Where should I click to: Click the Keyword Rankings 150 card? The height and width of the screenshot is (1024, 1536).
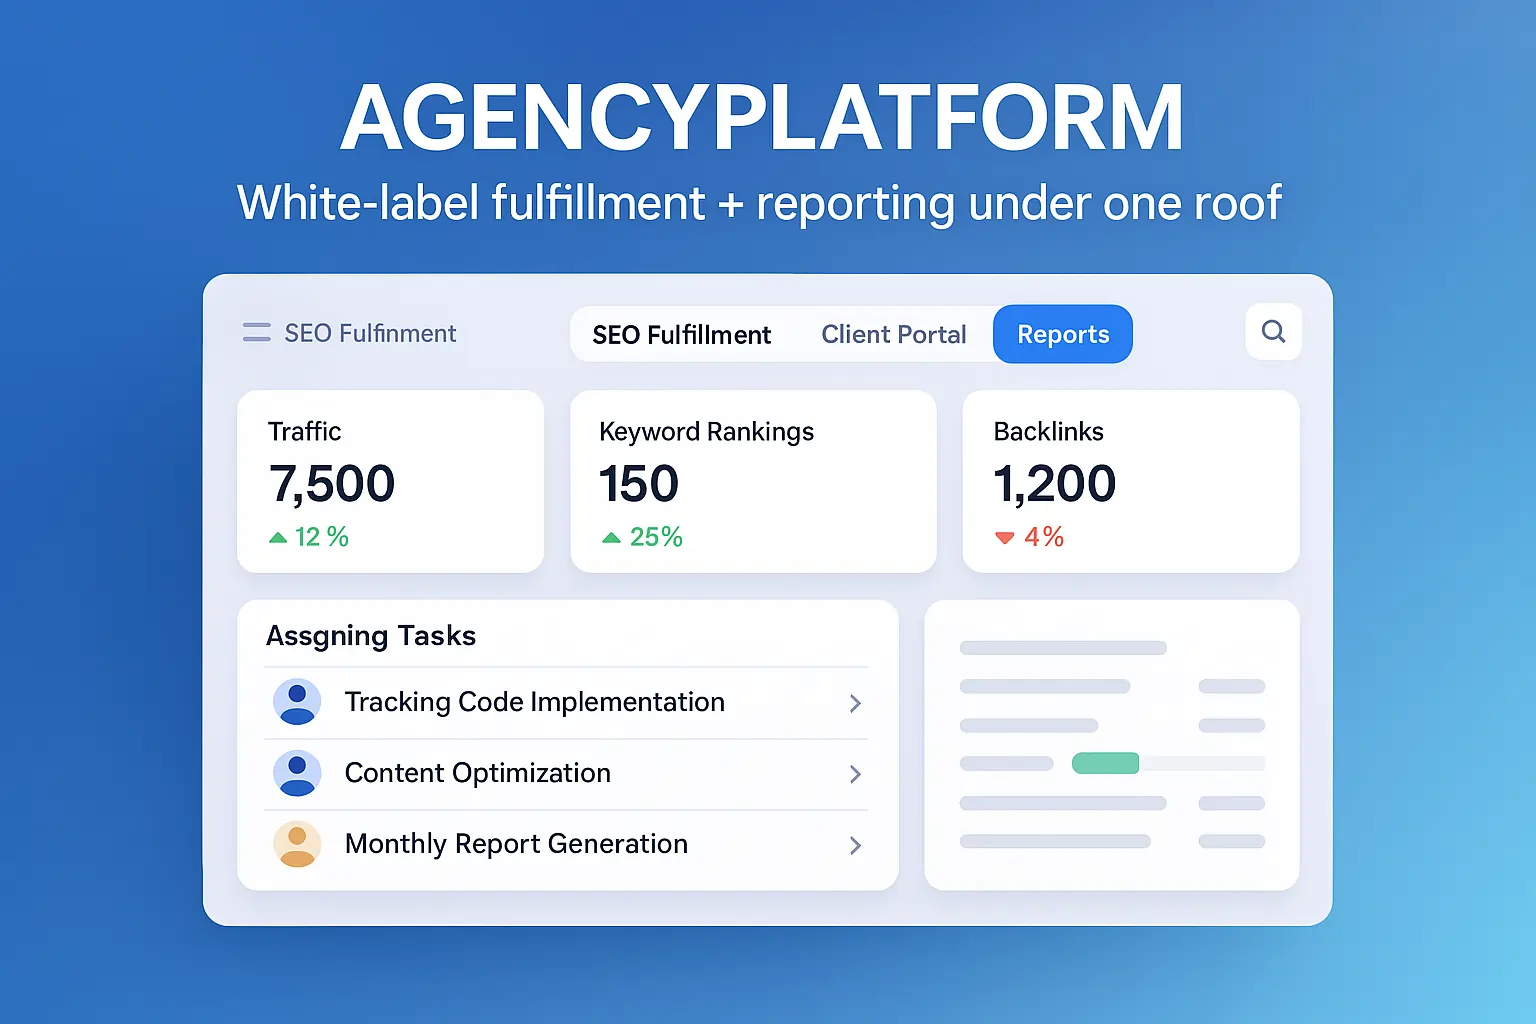pos(752,481)
